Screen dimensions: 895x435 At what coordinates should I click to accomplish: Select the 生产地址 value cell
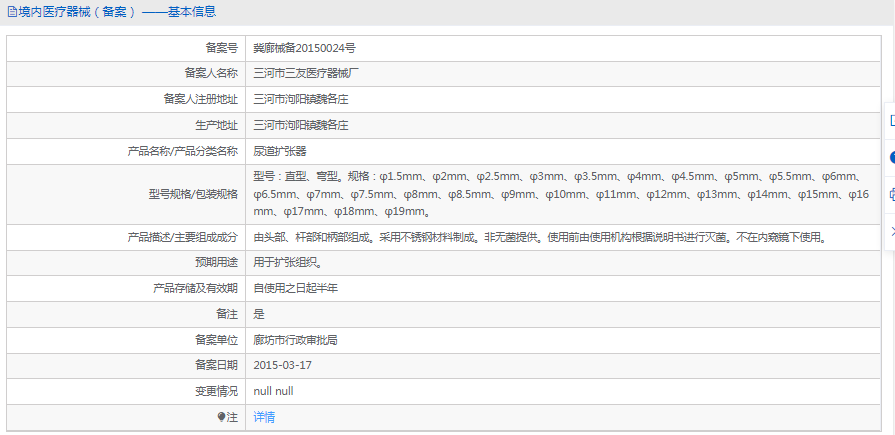point(563,125)
